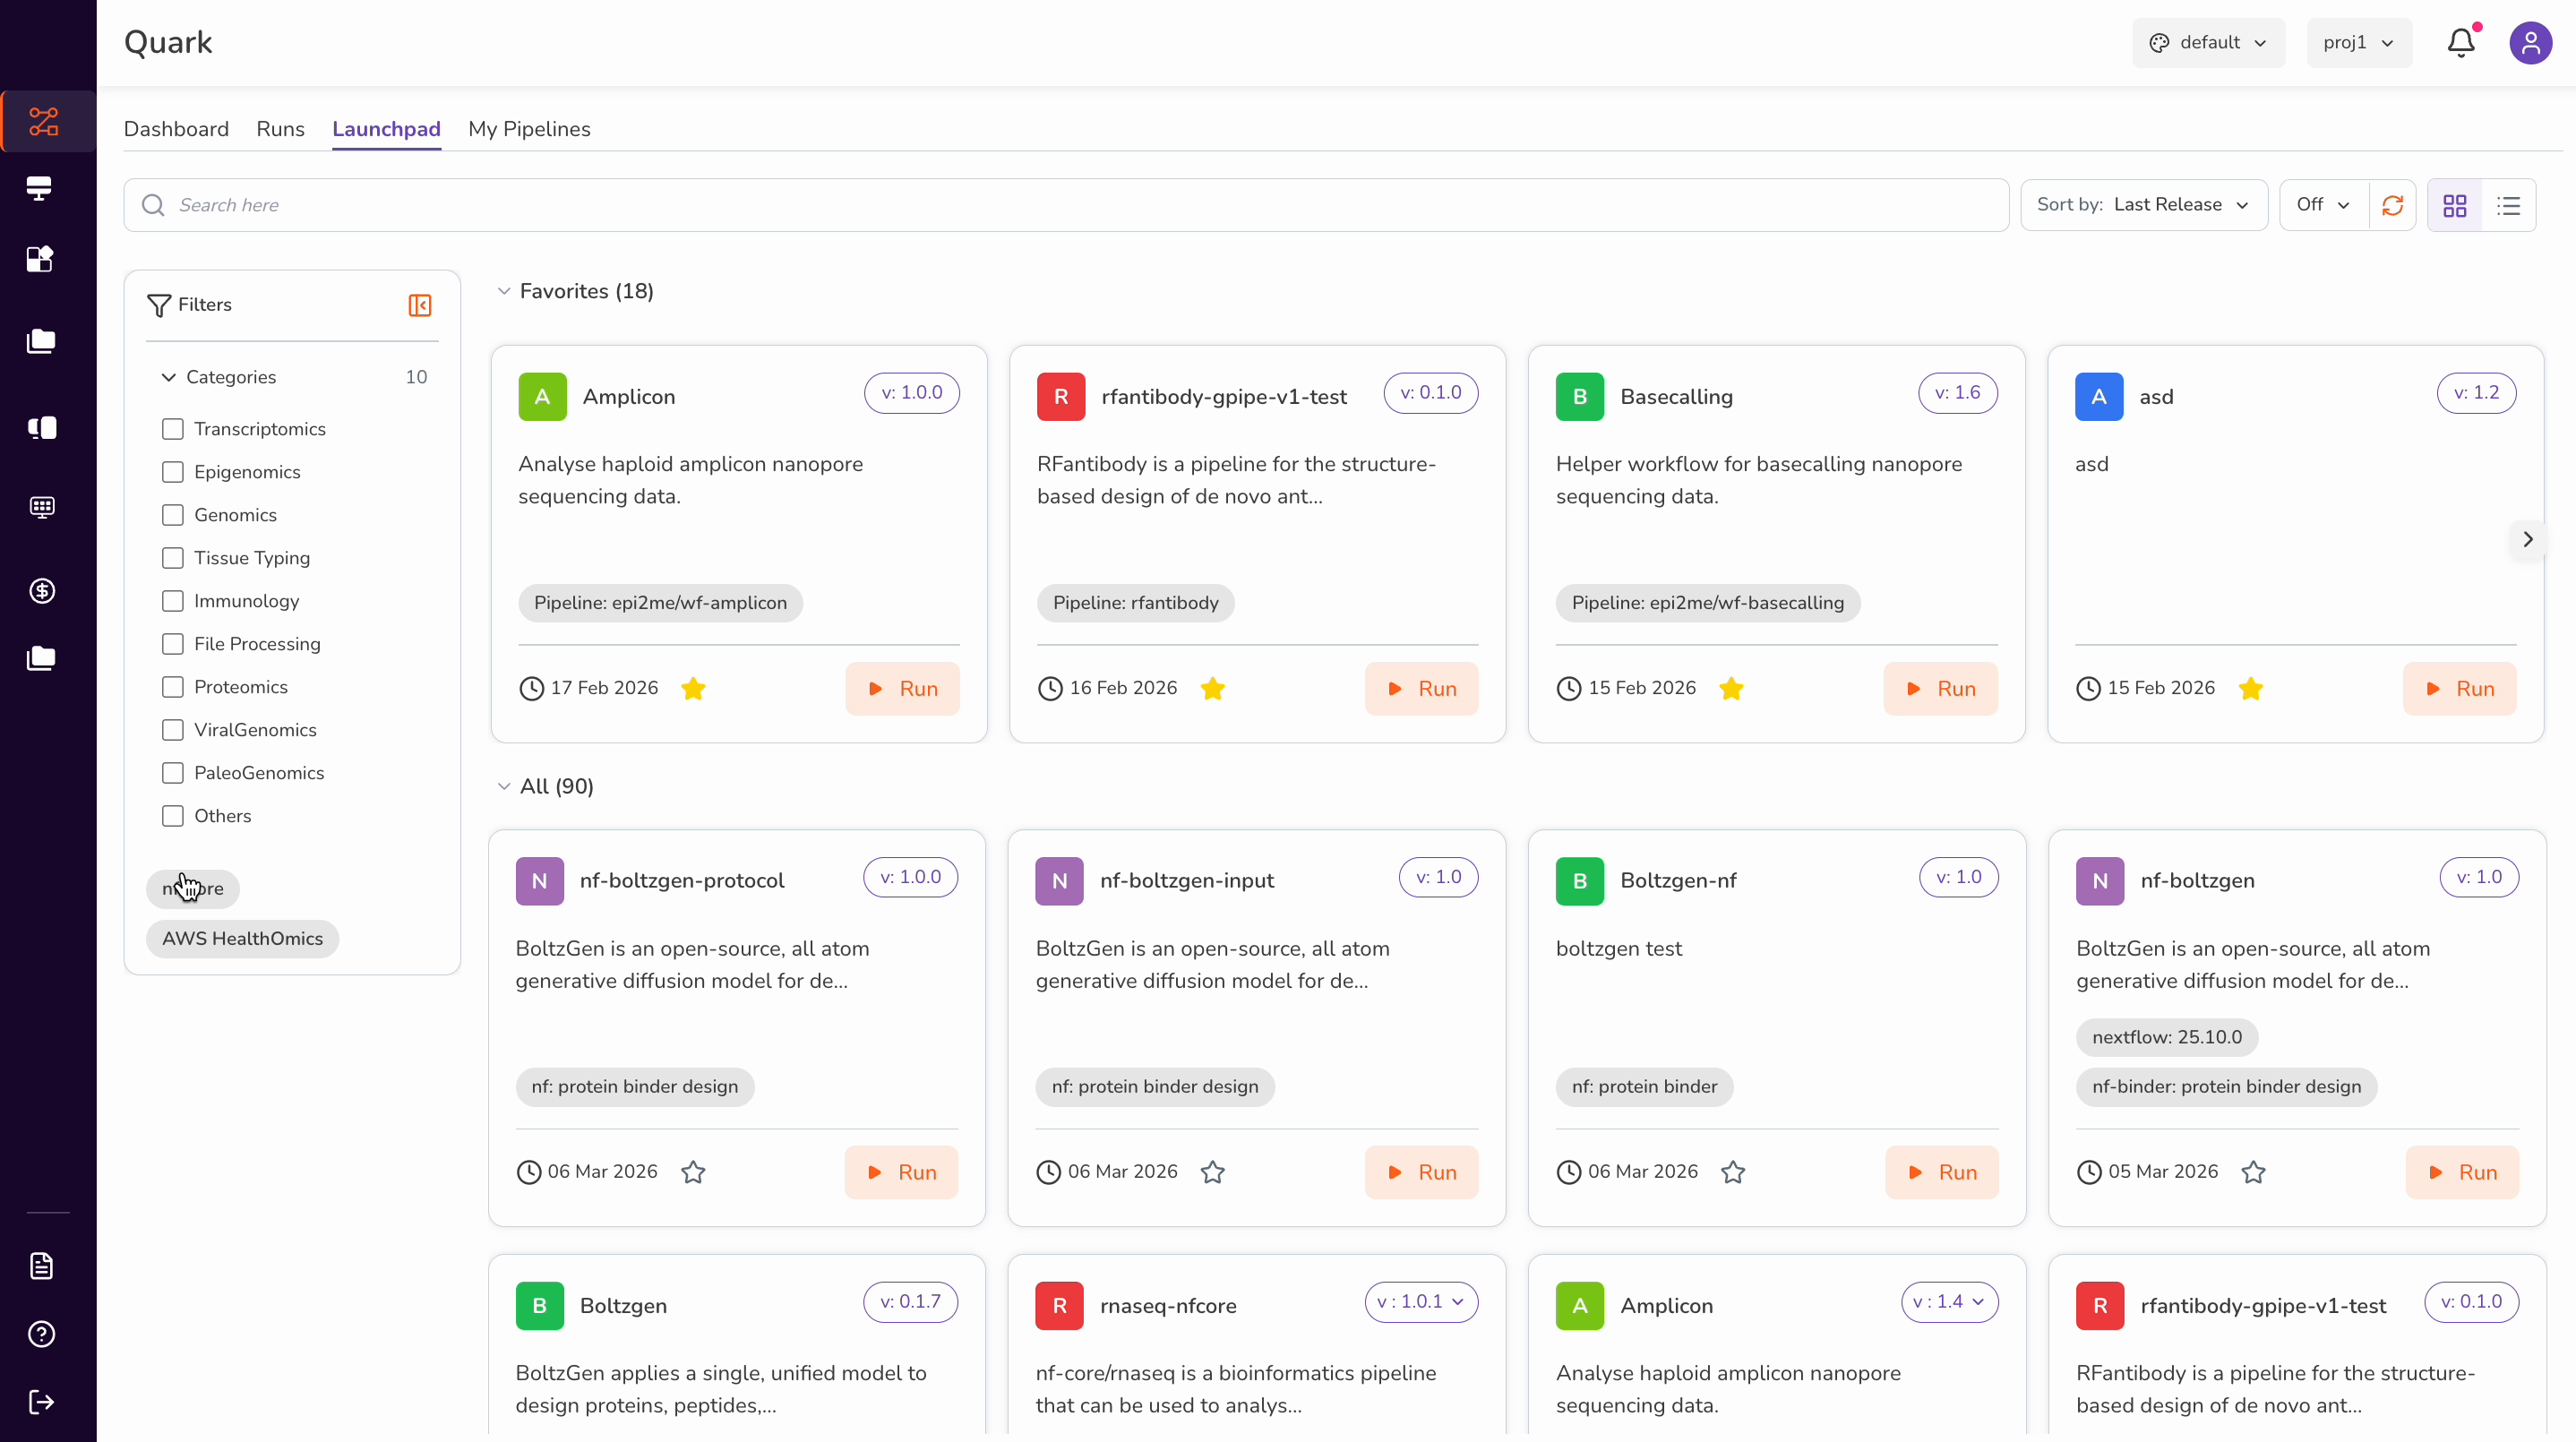The width and height of the screenshot is (2576, 1442).
Task: Open the user profile avatar
Action: coord(2531,42)
